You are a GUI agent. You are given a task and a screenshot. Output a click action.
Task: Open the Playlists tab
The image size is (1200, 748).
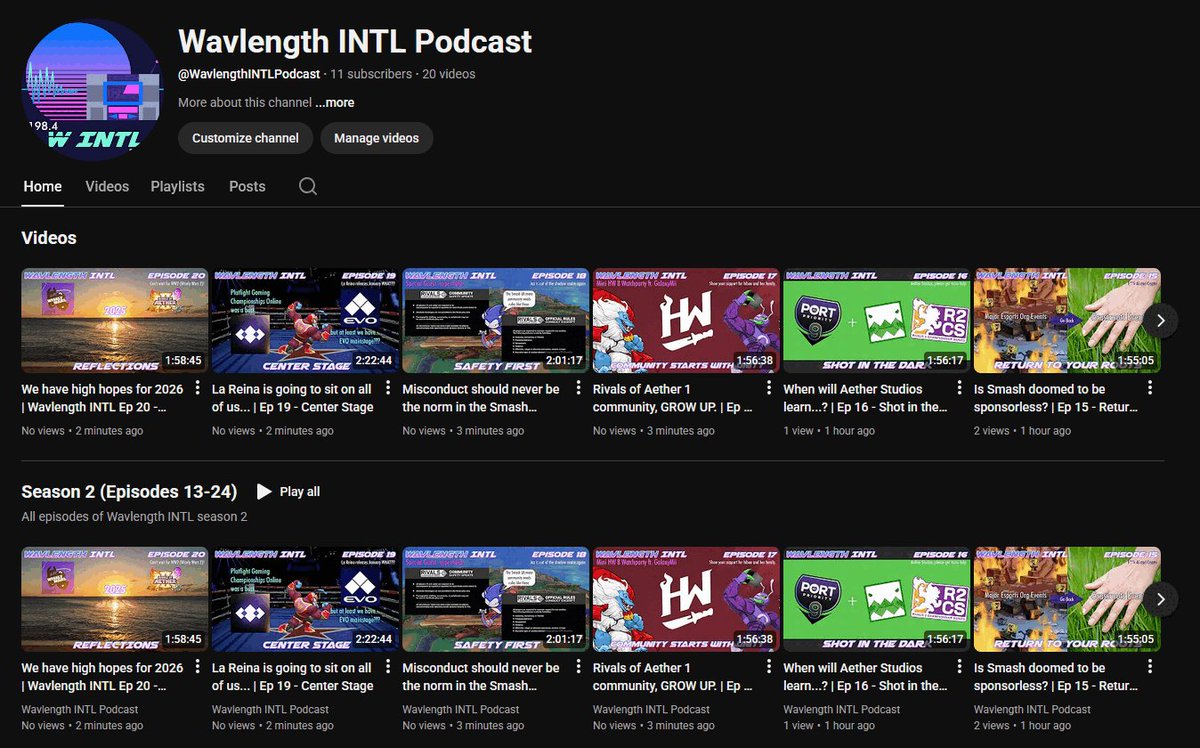point(177,186)
